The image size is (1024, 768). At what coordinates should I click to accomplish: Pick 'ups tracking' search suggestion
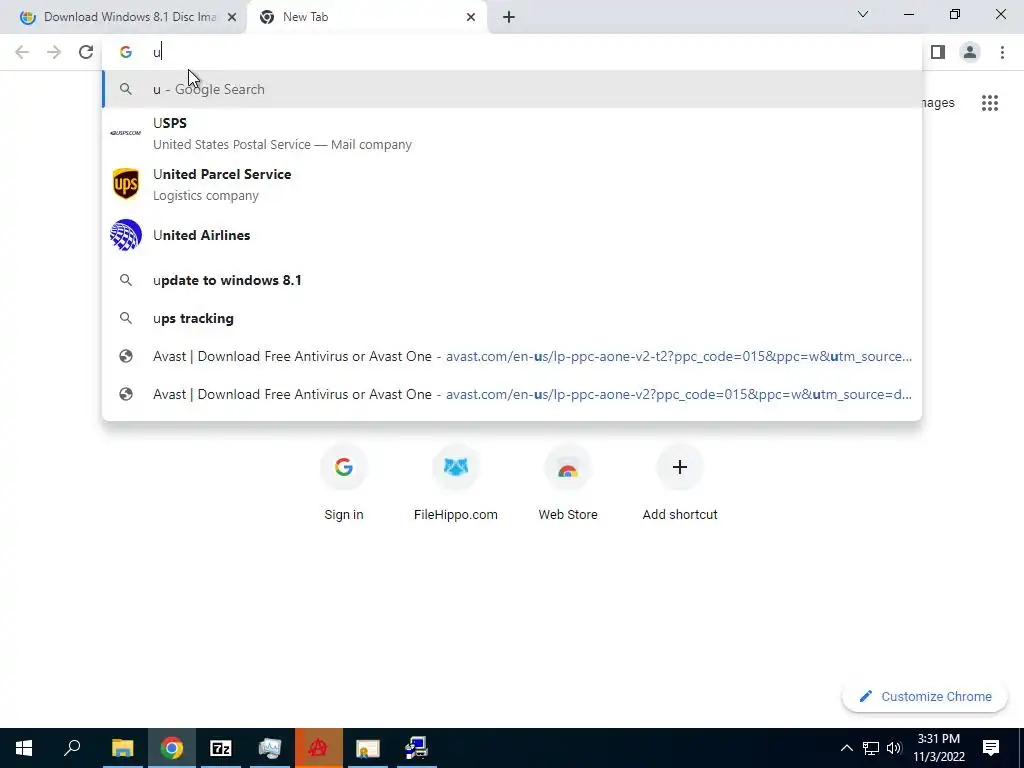point(512,318)
